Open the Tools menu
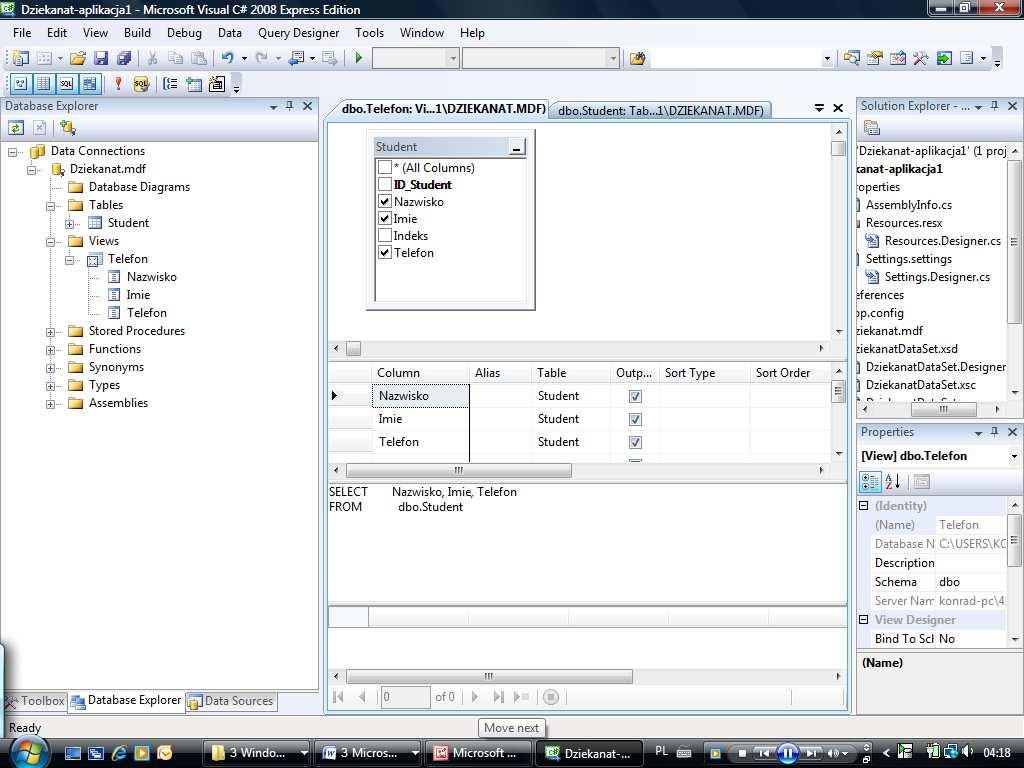The width and height of the screenshot is (1024, 768). 369,33
